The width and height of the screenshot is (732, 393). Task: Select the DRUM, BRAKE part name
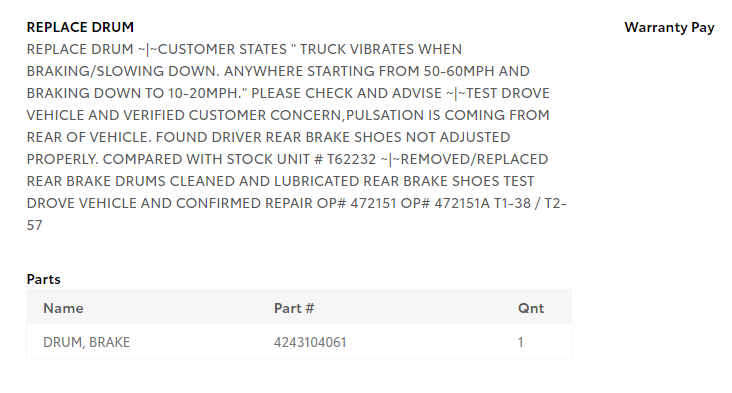pos(86,342)
